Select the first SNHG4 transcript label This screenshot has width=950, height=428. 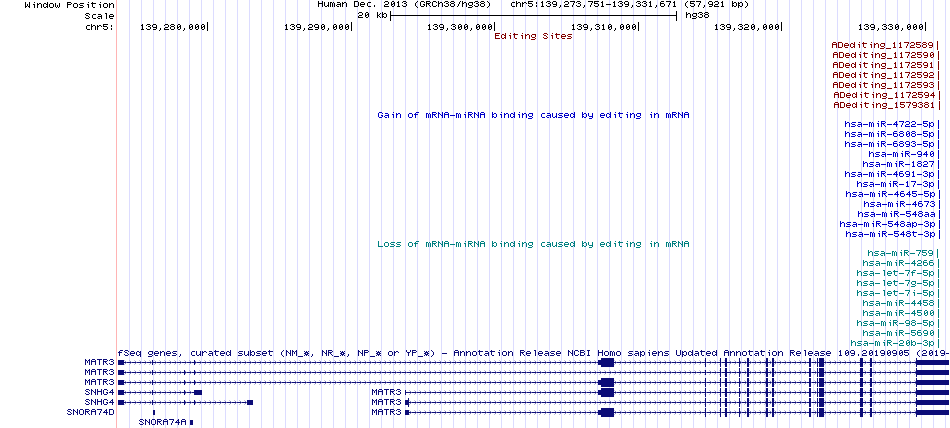coord(99,392)
